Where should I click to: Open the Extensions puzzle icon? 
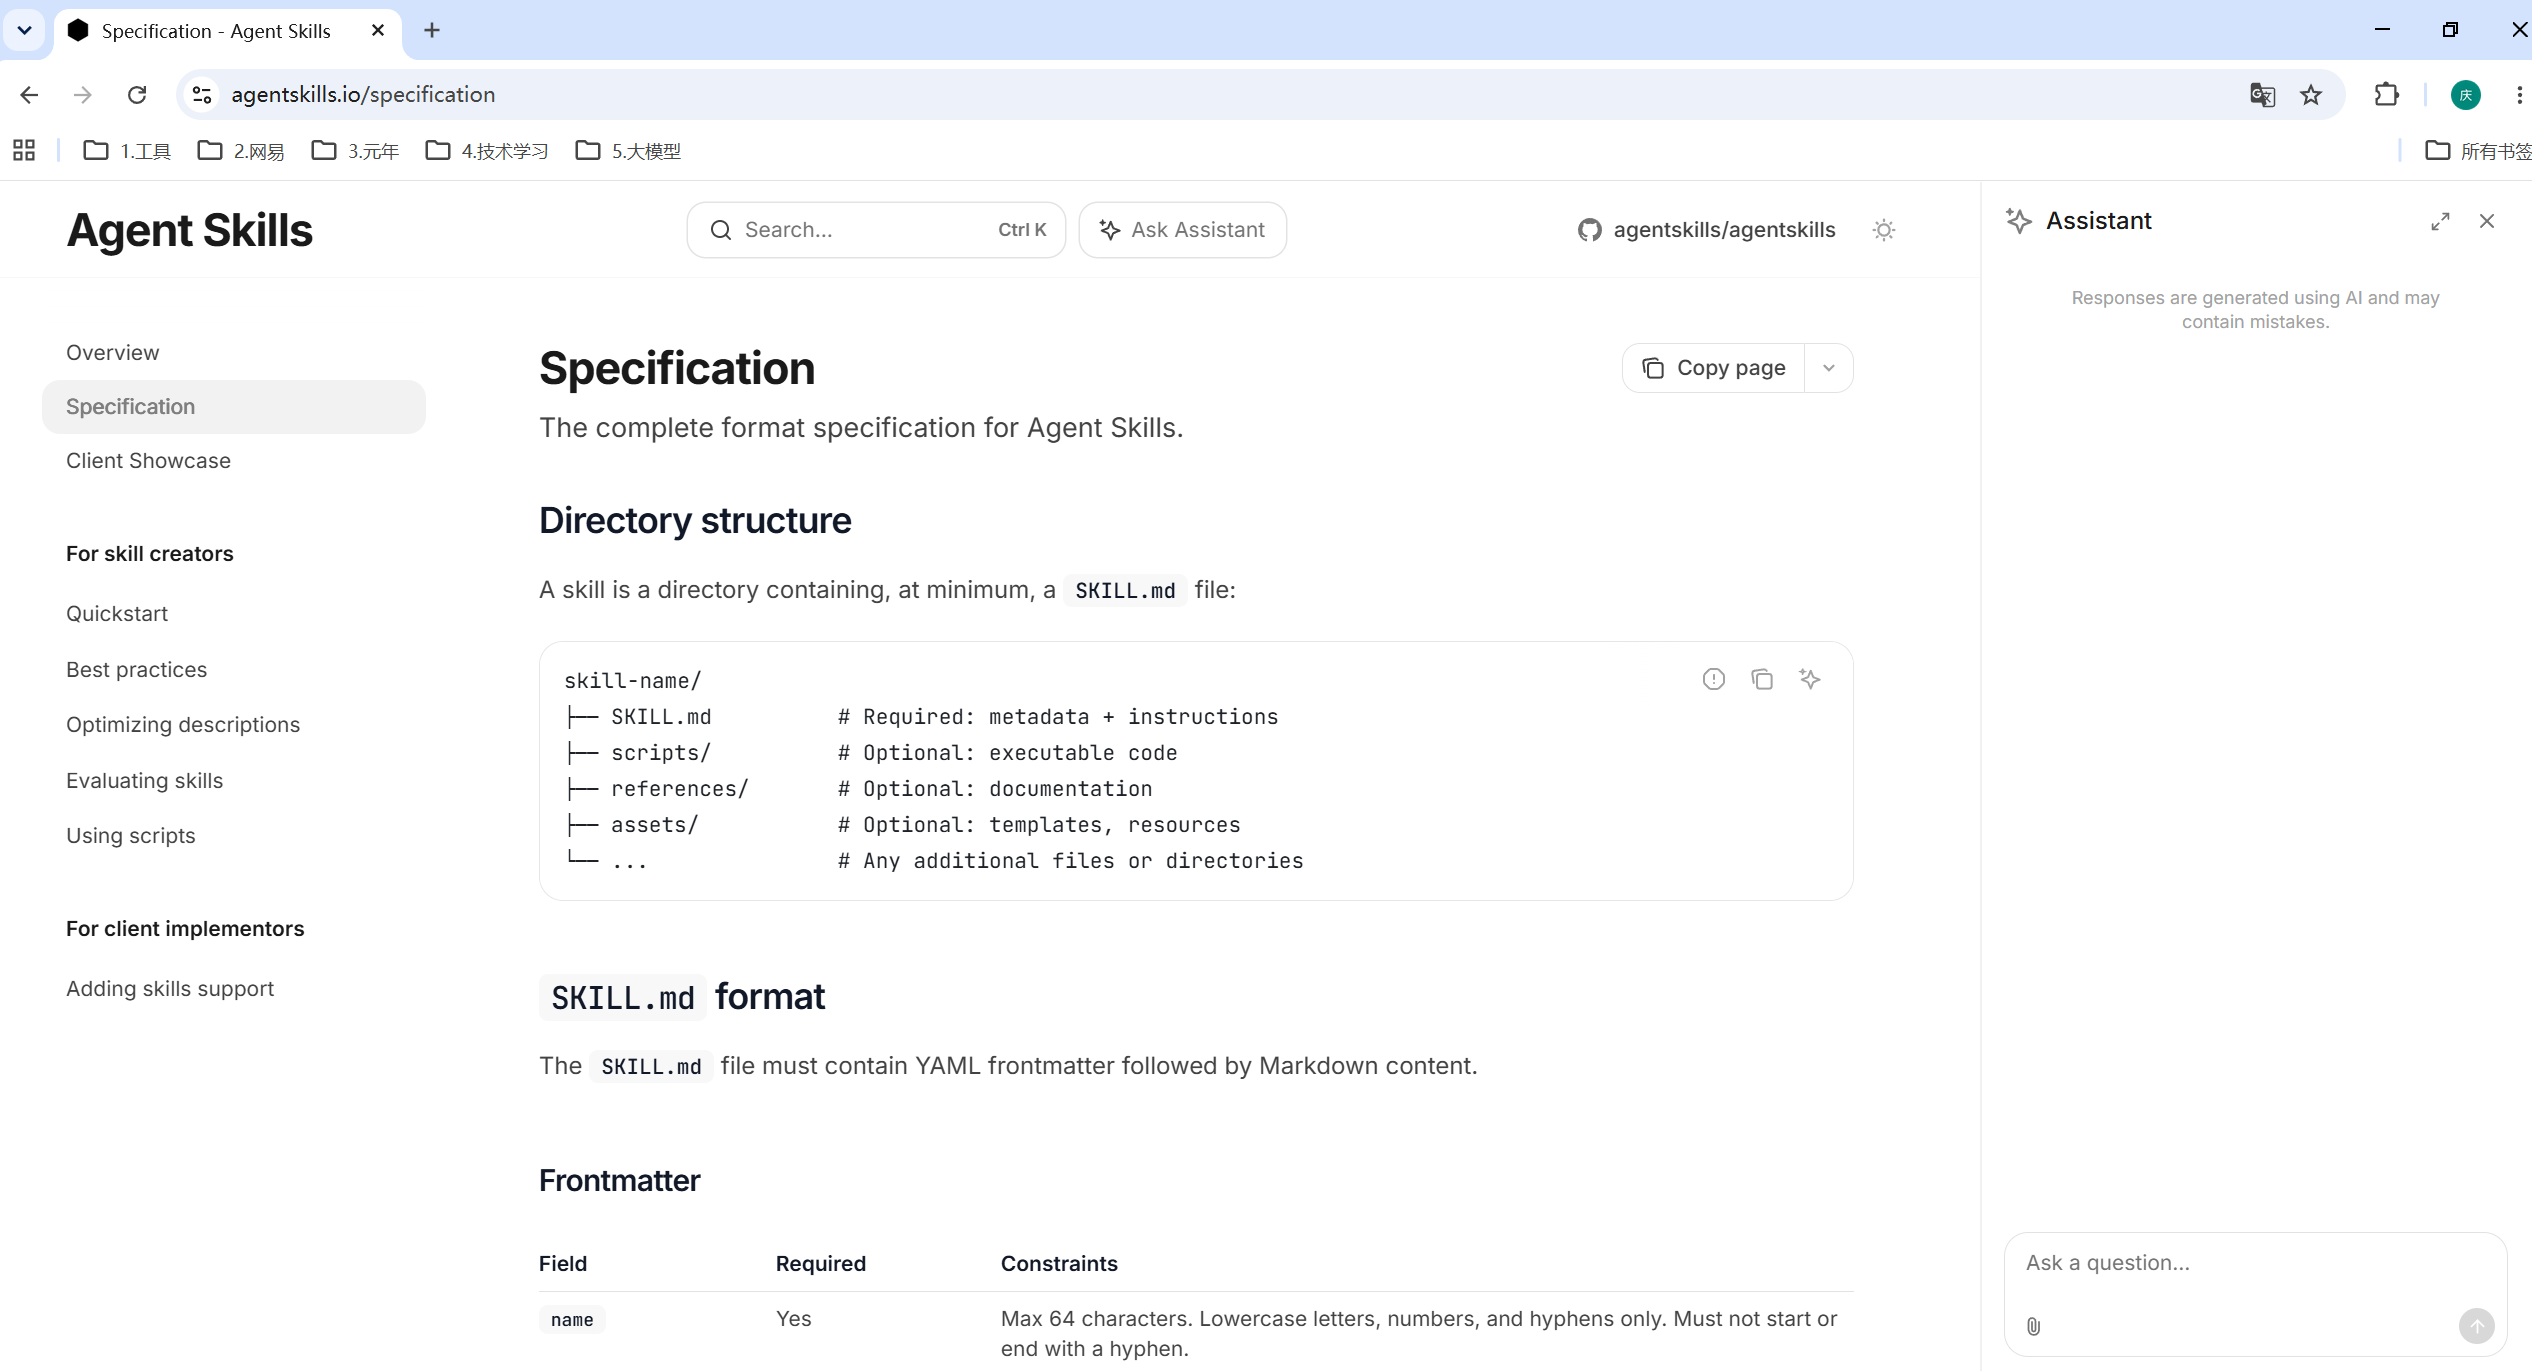[2387, 95]
